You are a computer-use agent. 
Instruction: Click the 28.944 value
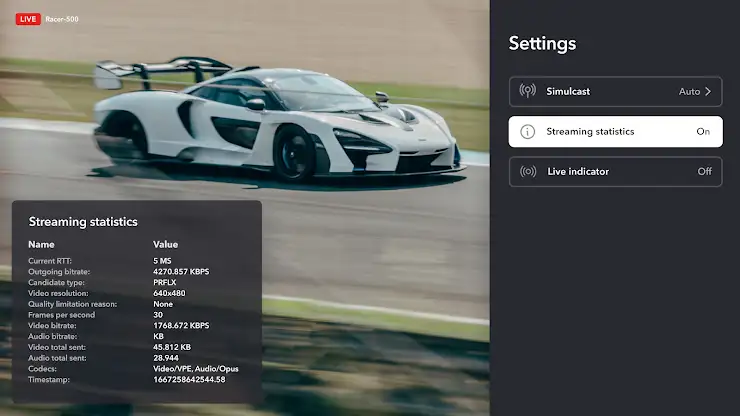tap(166, 358)
